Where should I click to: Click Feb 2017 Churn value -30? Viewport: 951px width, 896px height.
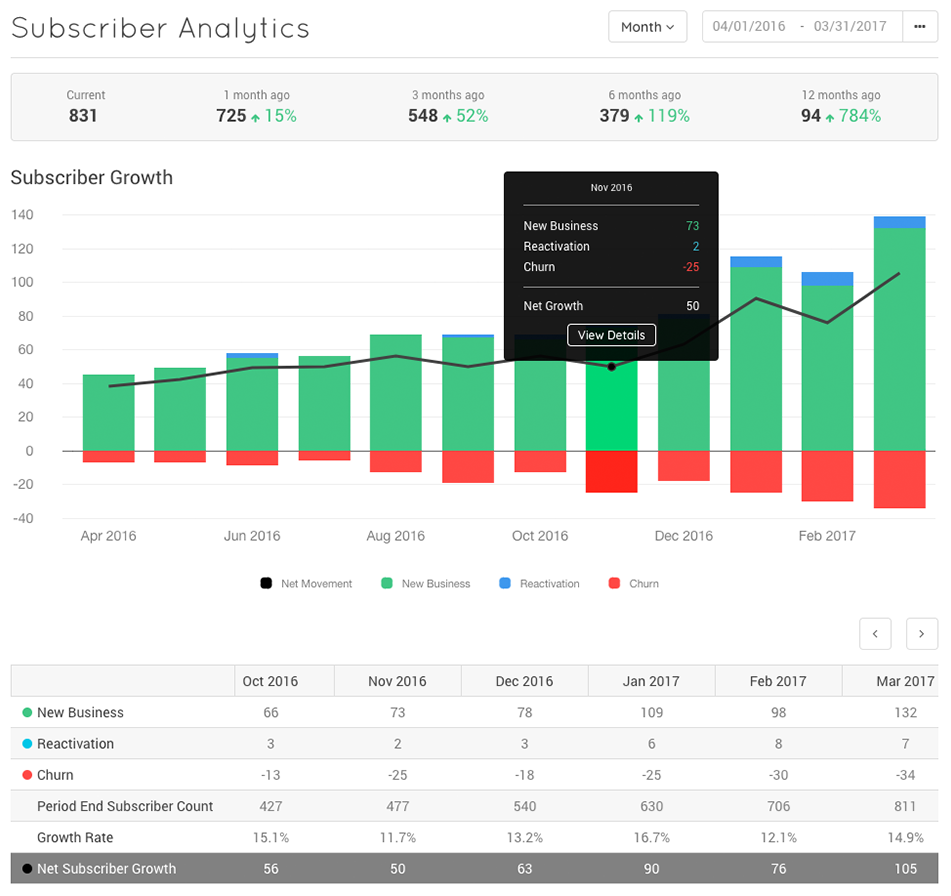778,775
